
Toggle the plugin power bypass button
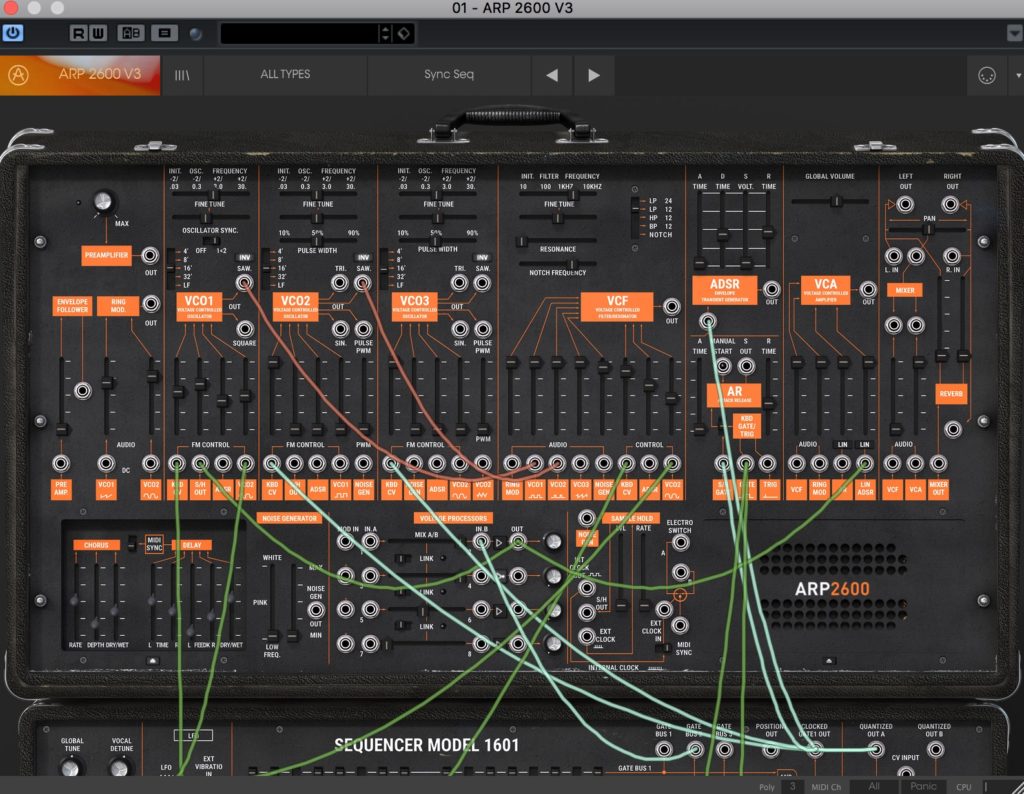(12, 33)
